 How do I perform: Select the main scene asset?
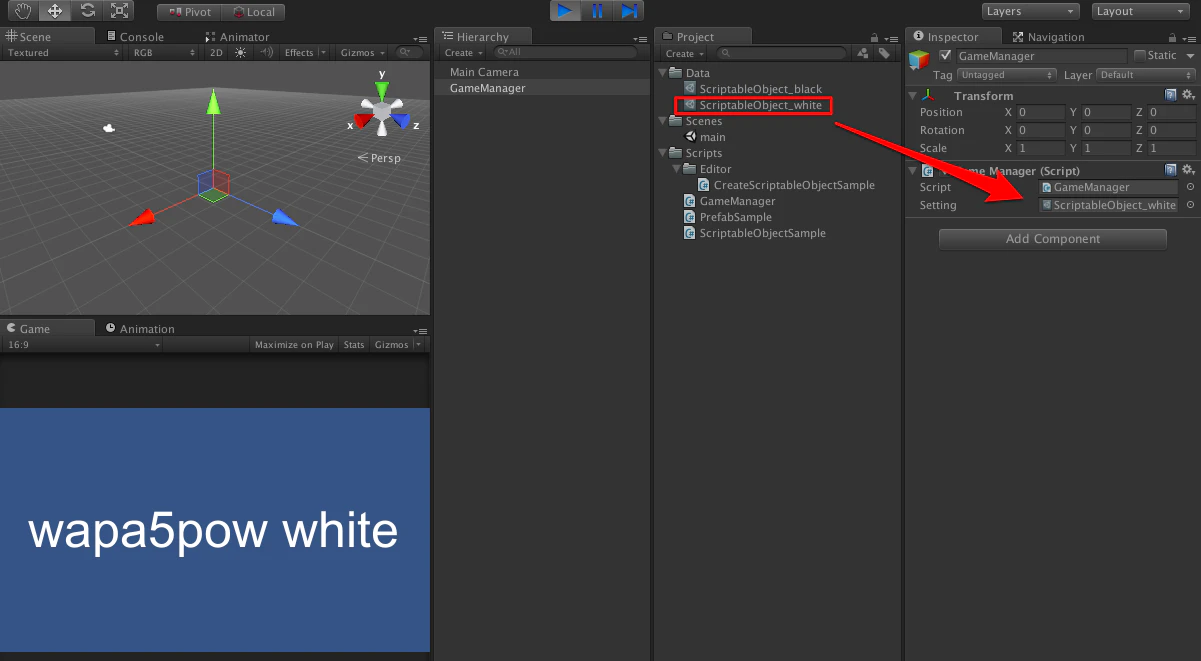(705, 137)
